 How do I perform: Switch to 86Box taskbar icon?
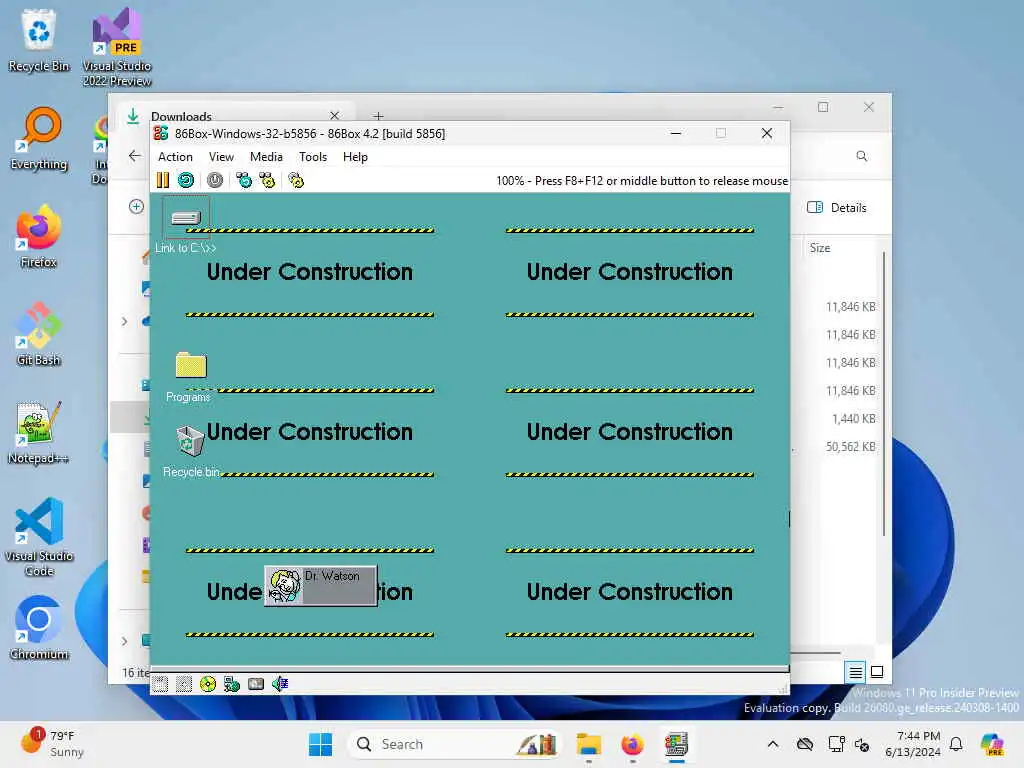(677, 744)
